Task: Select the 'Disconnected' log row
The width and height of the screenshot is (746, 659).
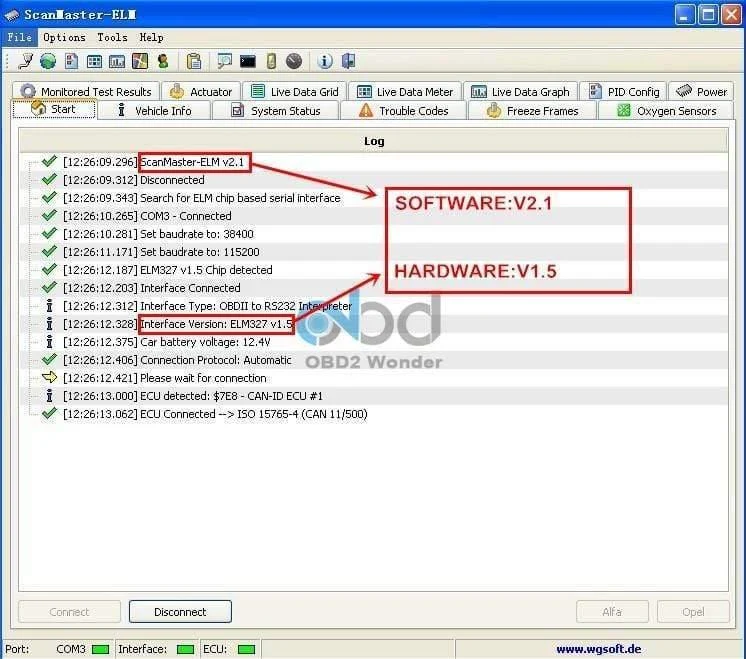Action: (x=374, y=180)
